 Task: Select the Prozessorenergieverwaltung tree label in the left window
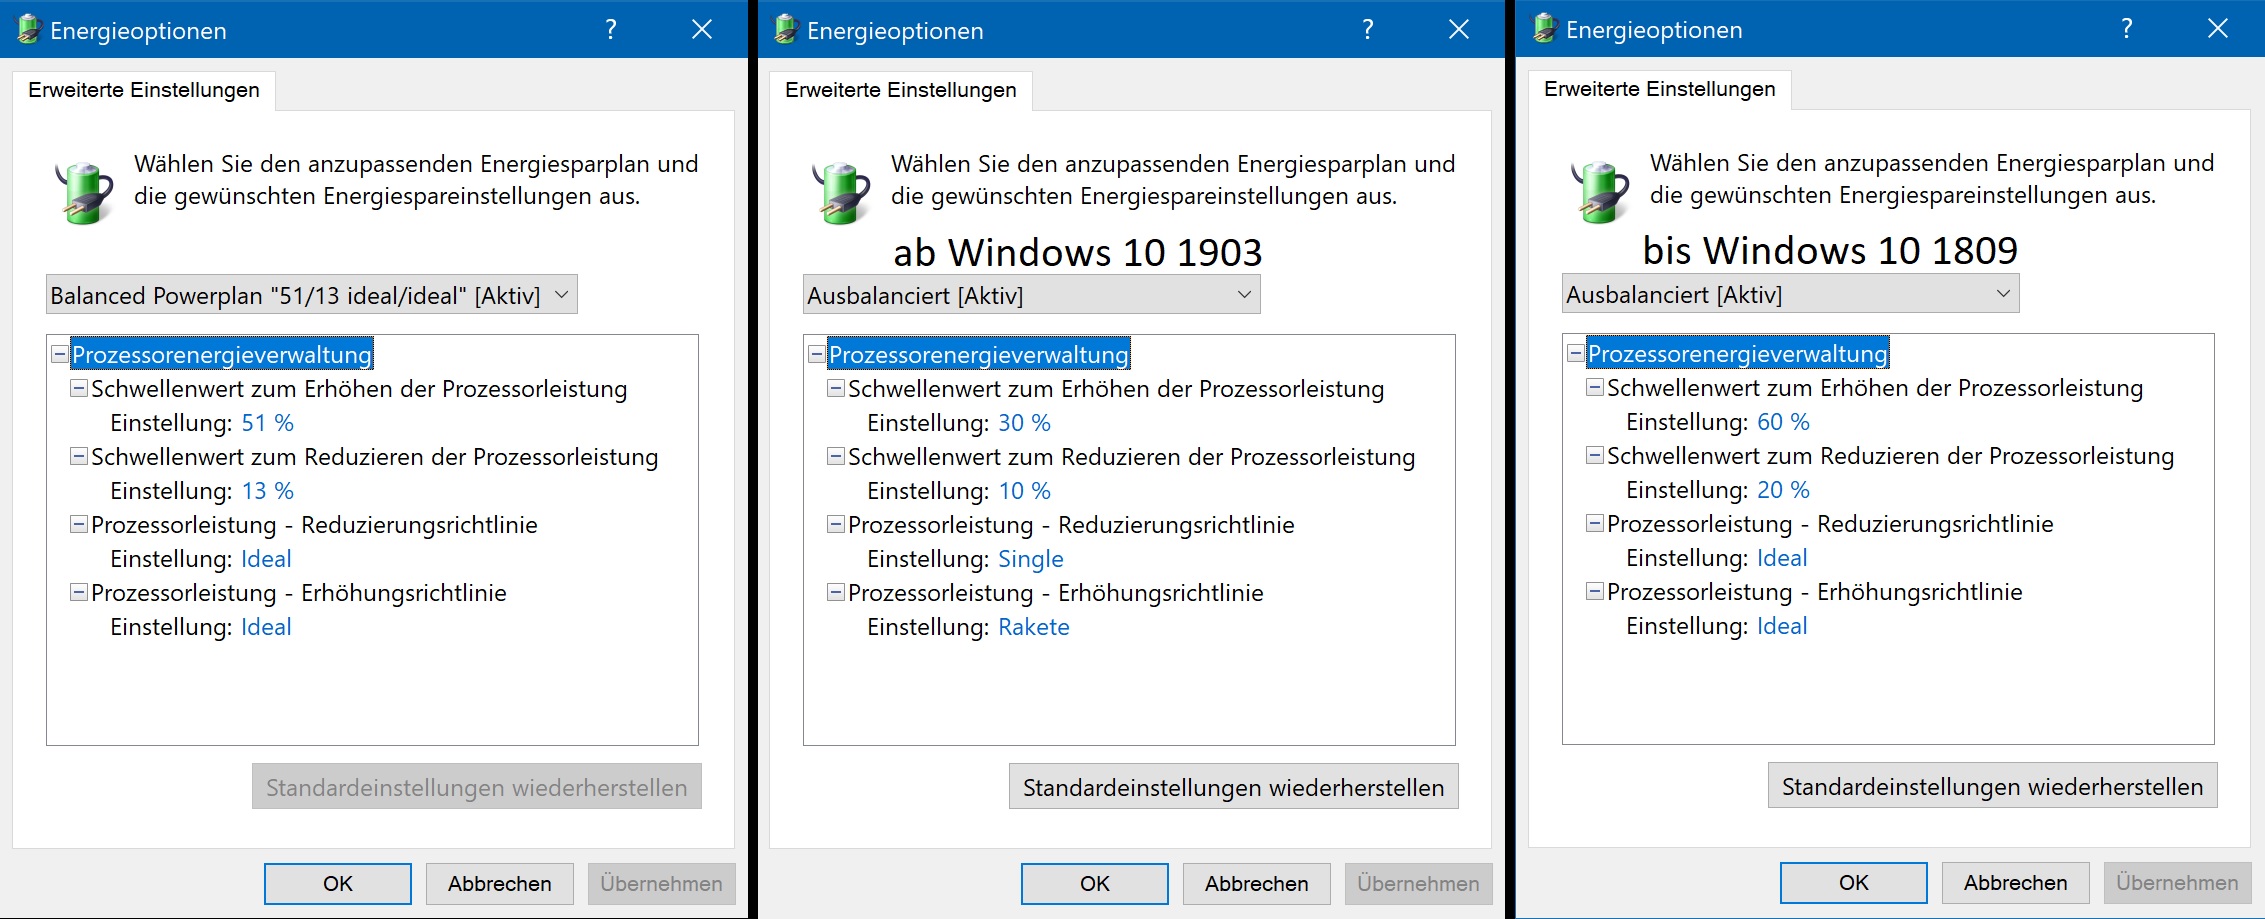pos(222,355)
